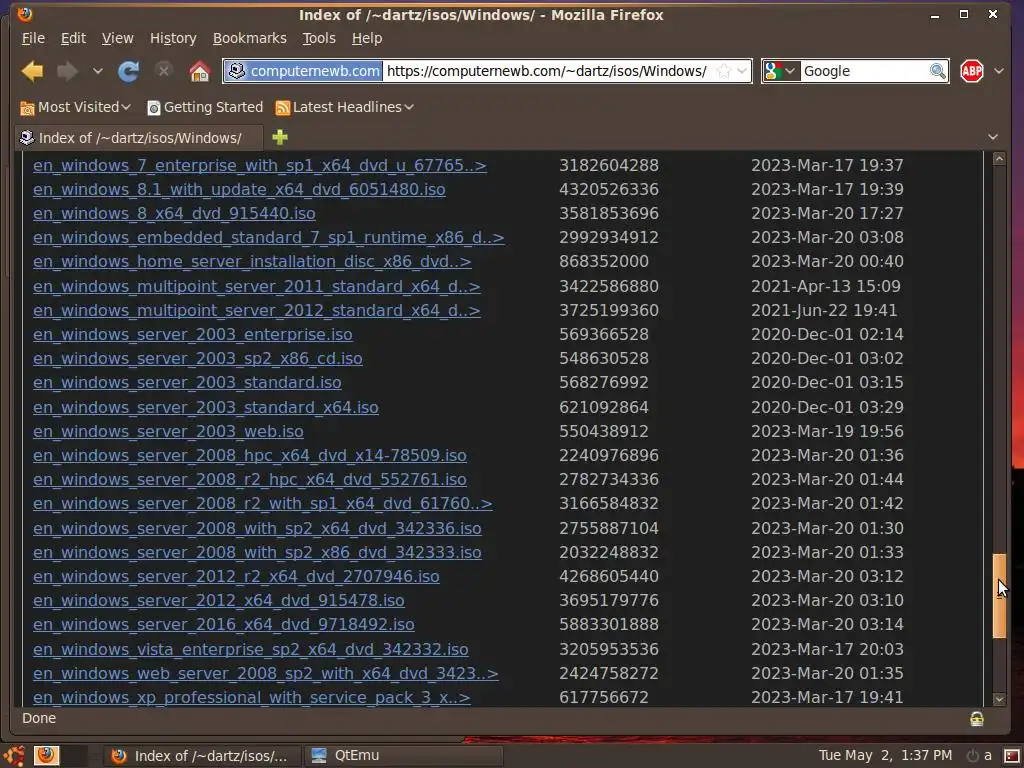Click the computernewb.com site identity button
The image size is (1024, 768).
tap(304, 71)
